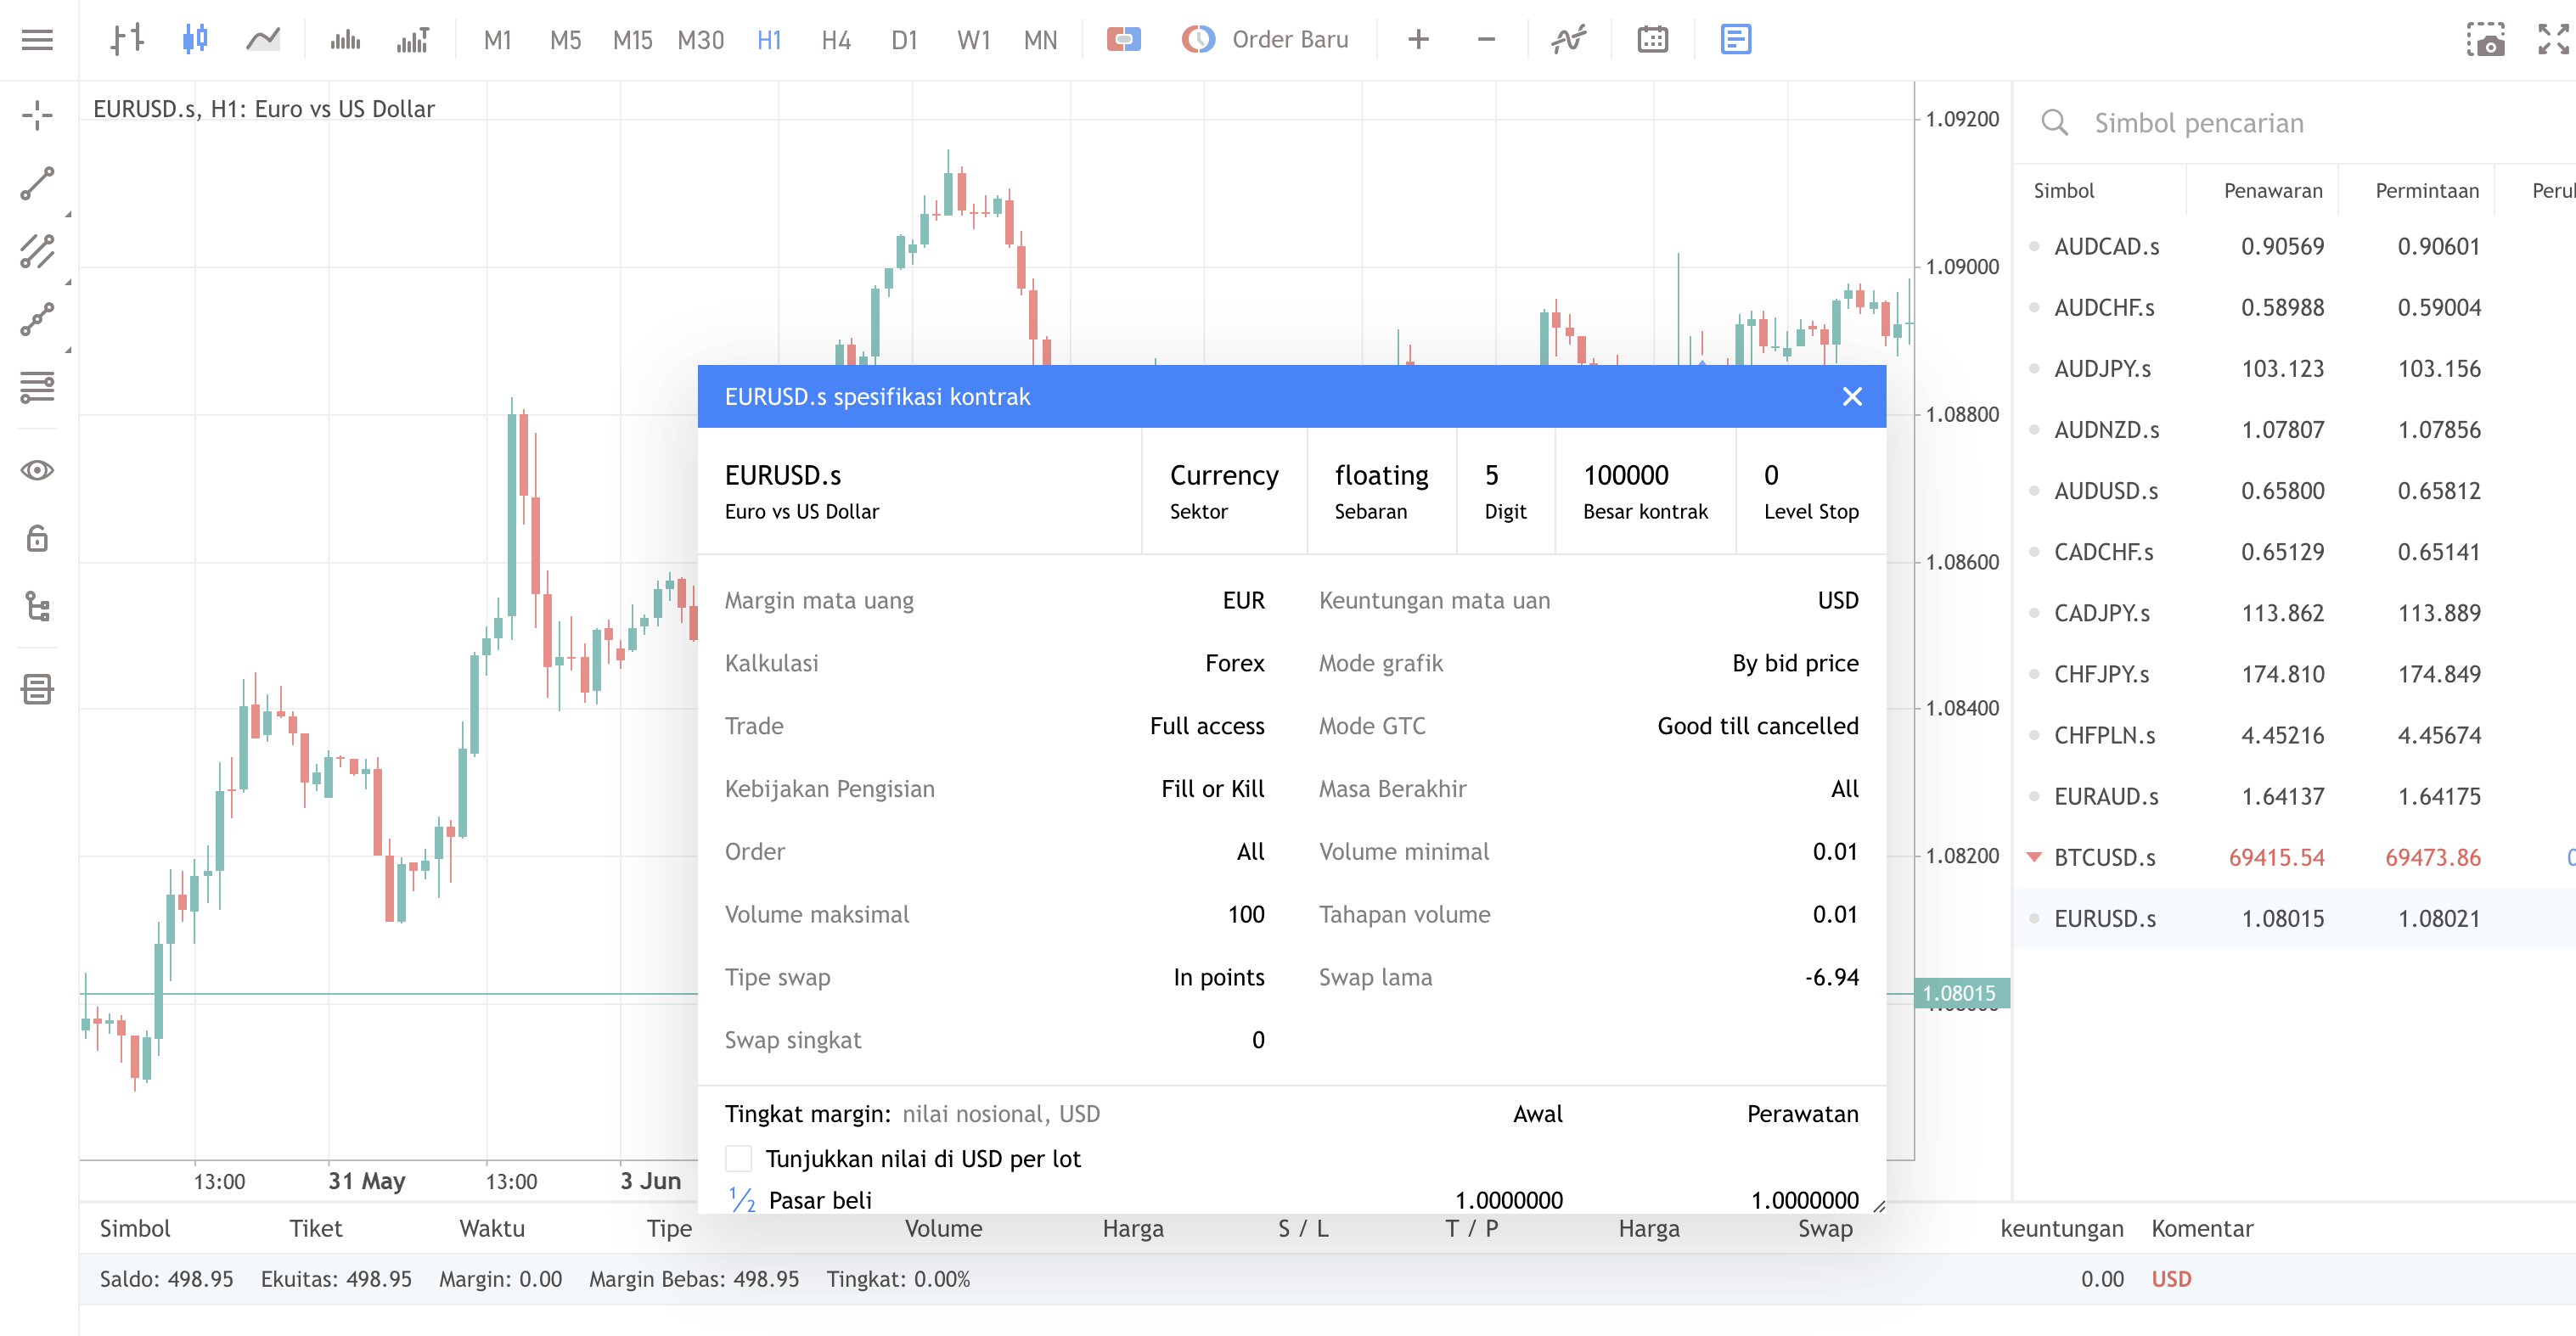Viewport: 2576px width, 1336px height.
Task: Select the polyline drawing tool
Action: click(37, 319)
